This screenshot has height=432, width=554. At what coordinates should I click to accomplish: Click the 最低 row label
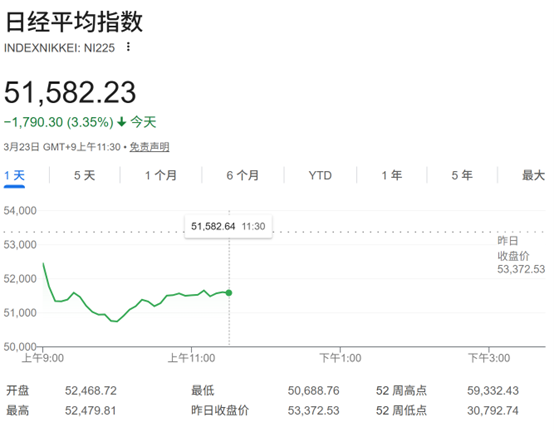203,391
